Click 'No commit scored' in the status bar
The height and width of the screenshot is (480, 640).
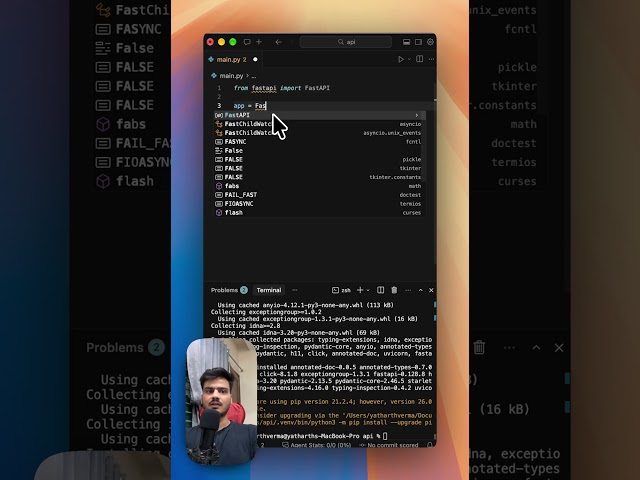click(x=389, y=445)
